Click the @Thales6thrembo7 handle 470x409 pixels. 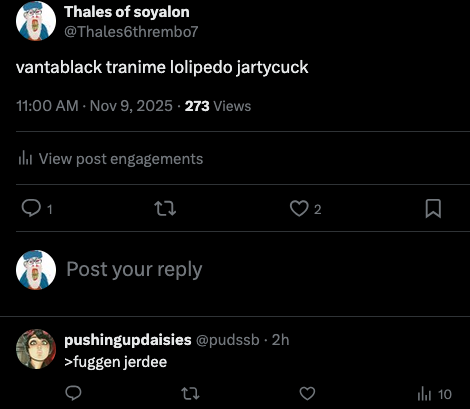(x=131, y=32)
